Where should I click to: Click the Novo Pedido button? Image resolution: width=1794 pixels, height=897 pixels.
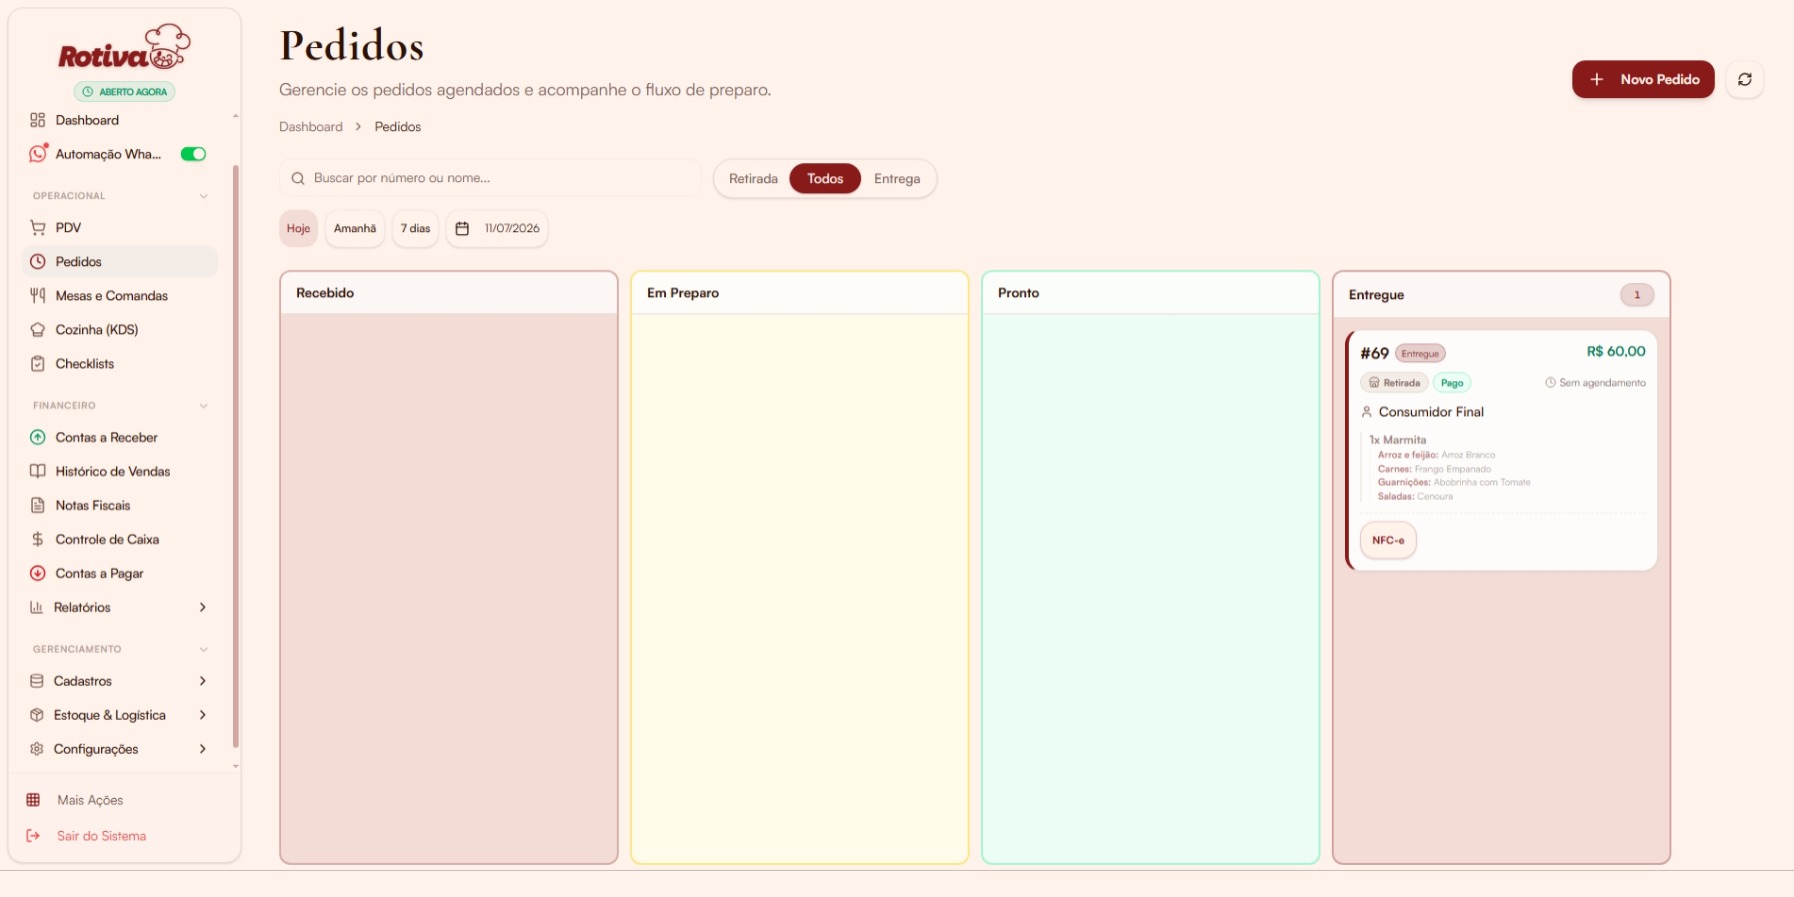pyautogui.click(x=1643, y=79)
